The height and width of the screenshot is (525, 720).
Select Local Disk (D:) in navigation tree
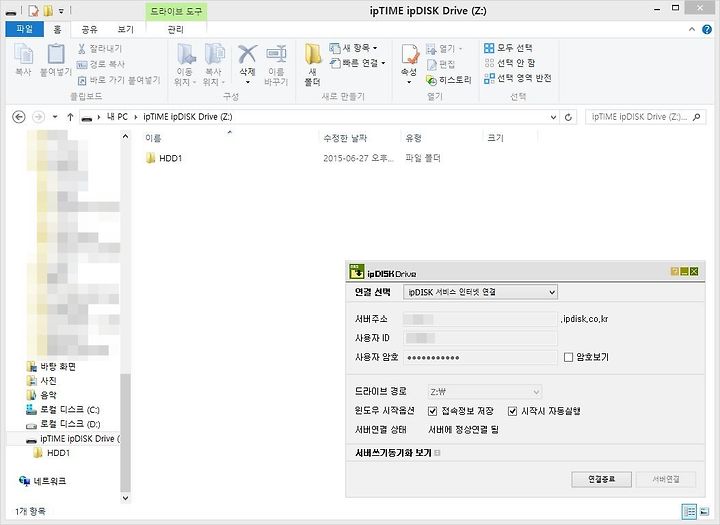point(63,424)
